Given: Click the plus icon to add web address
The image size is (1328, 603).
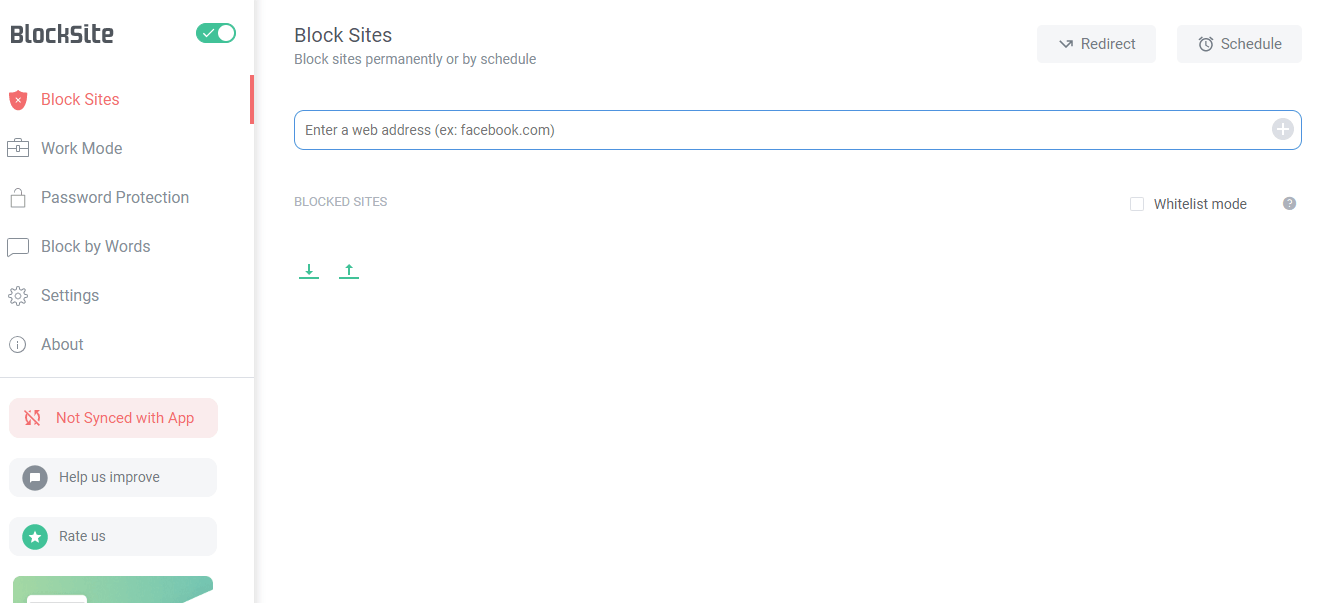Looking at the screenshot, I should tap(1282, 129).
